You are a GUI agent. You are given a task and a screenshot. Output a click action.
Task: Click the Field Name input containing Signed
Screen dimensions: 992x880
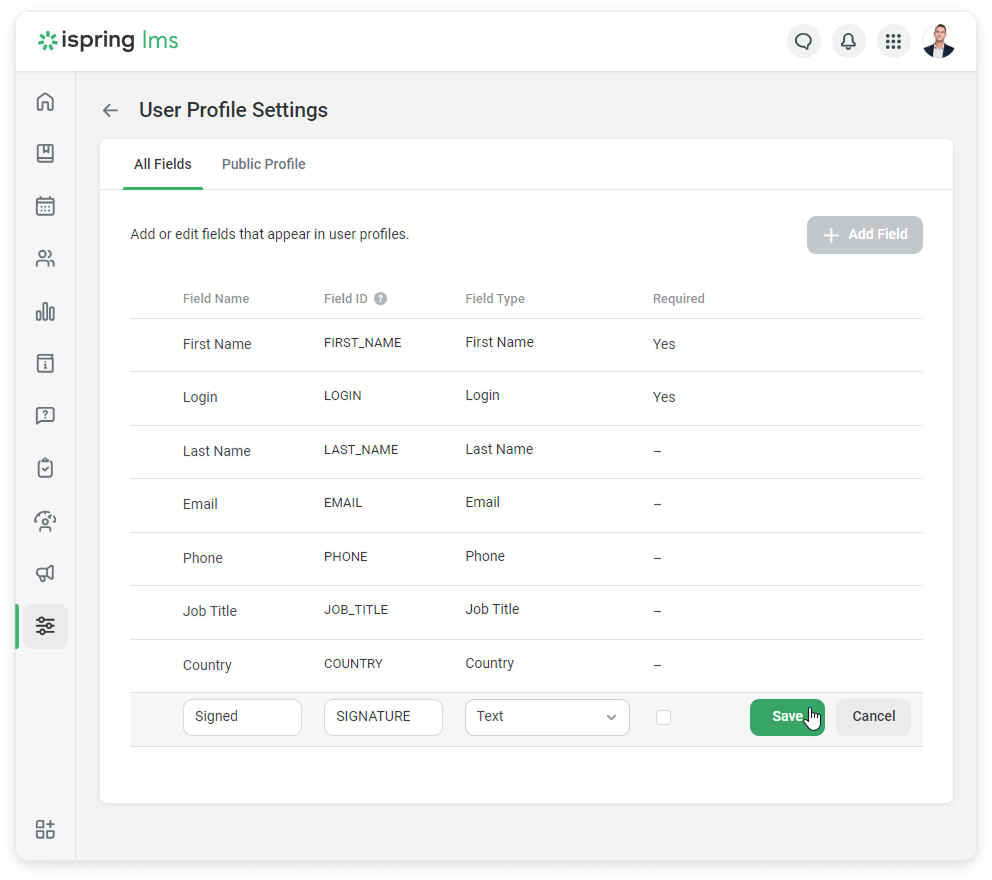click(x=242, y=717)
